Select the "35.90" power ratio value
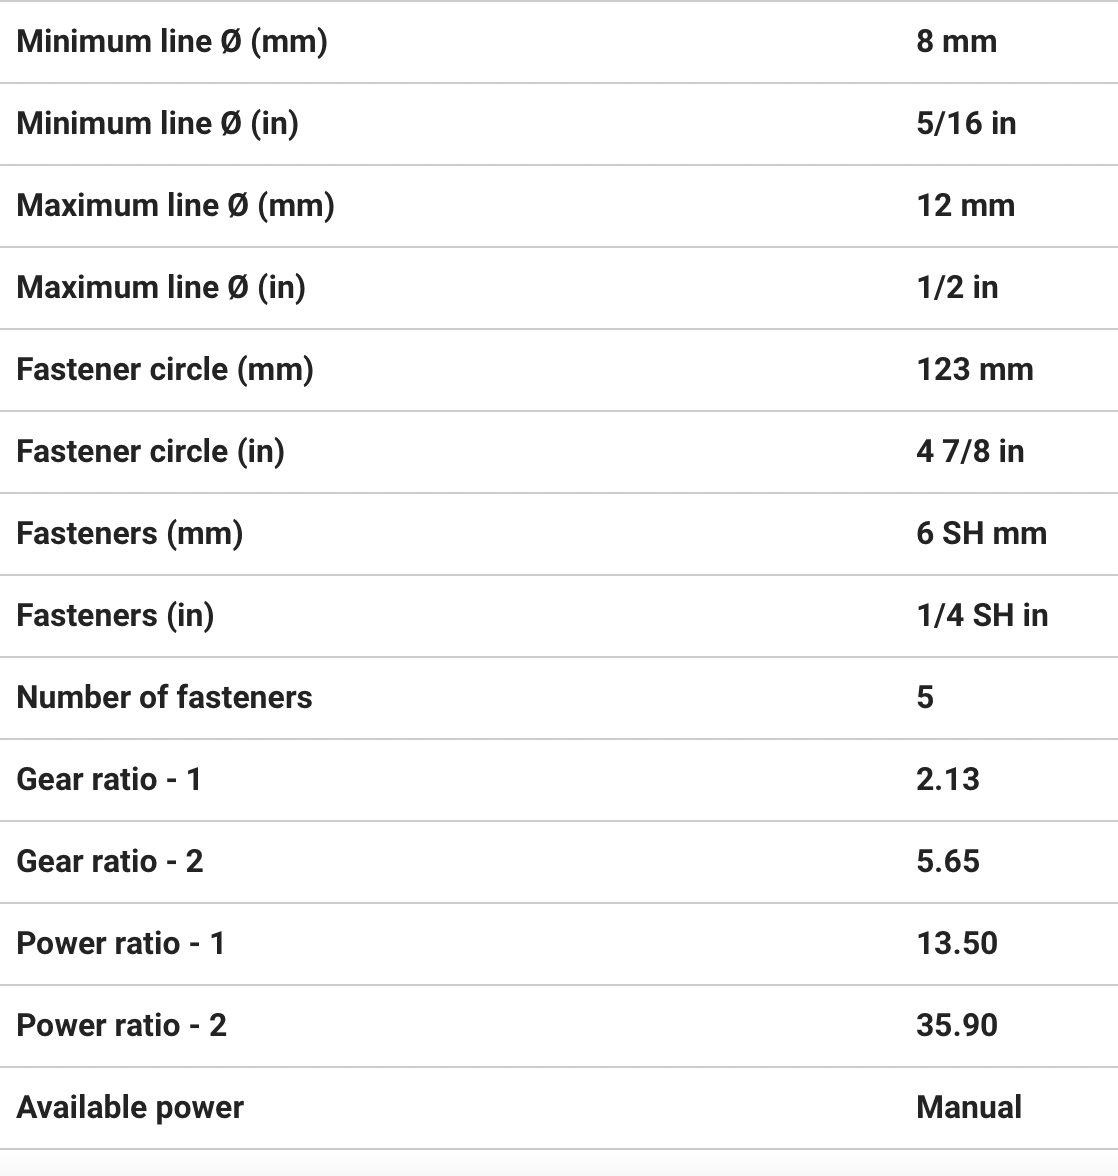The width and height of the screenshot is (1118, 1176). click(x=956, y=1026)
